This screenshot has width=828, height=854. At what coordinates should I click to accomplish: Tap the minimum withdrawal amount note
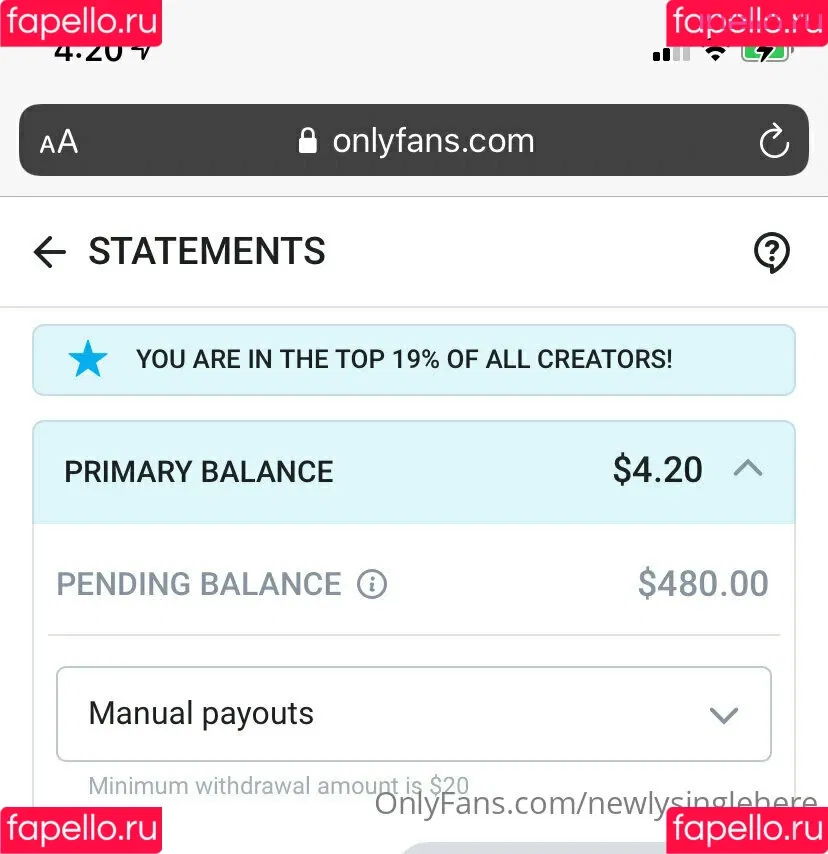click(278, 786)
